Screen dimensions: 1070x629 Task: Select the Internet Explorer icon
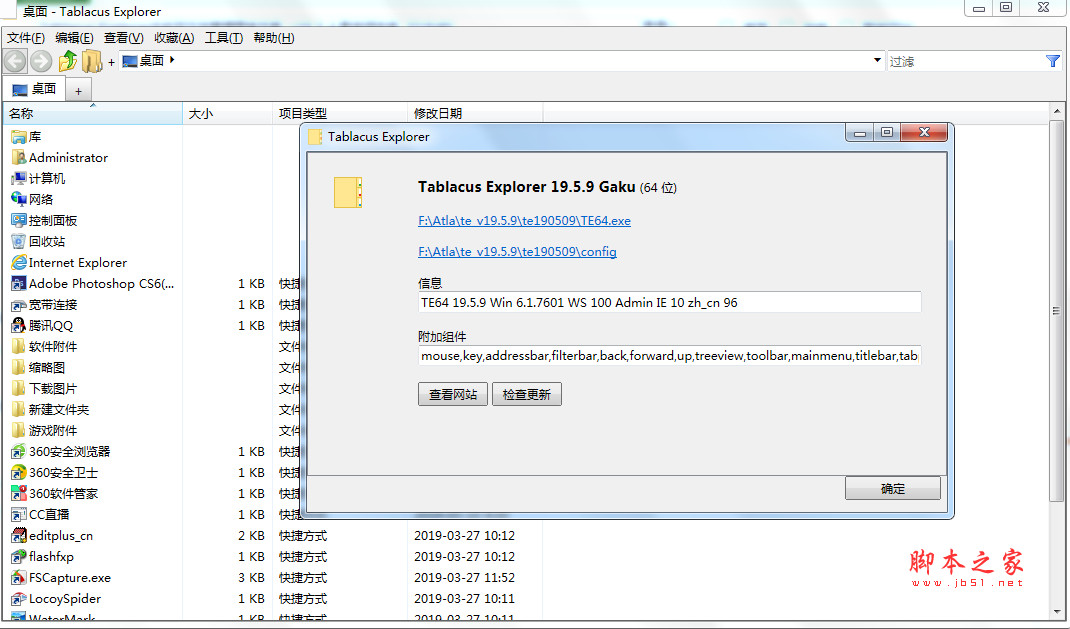coord(19,263)
